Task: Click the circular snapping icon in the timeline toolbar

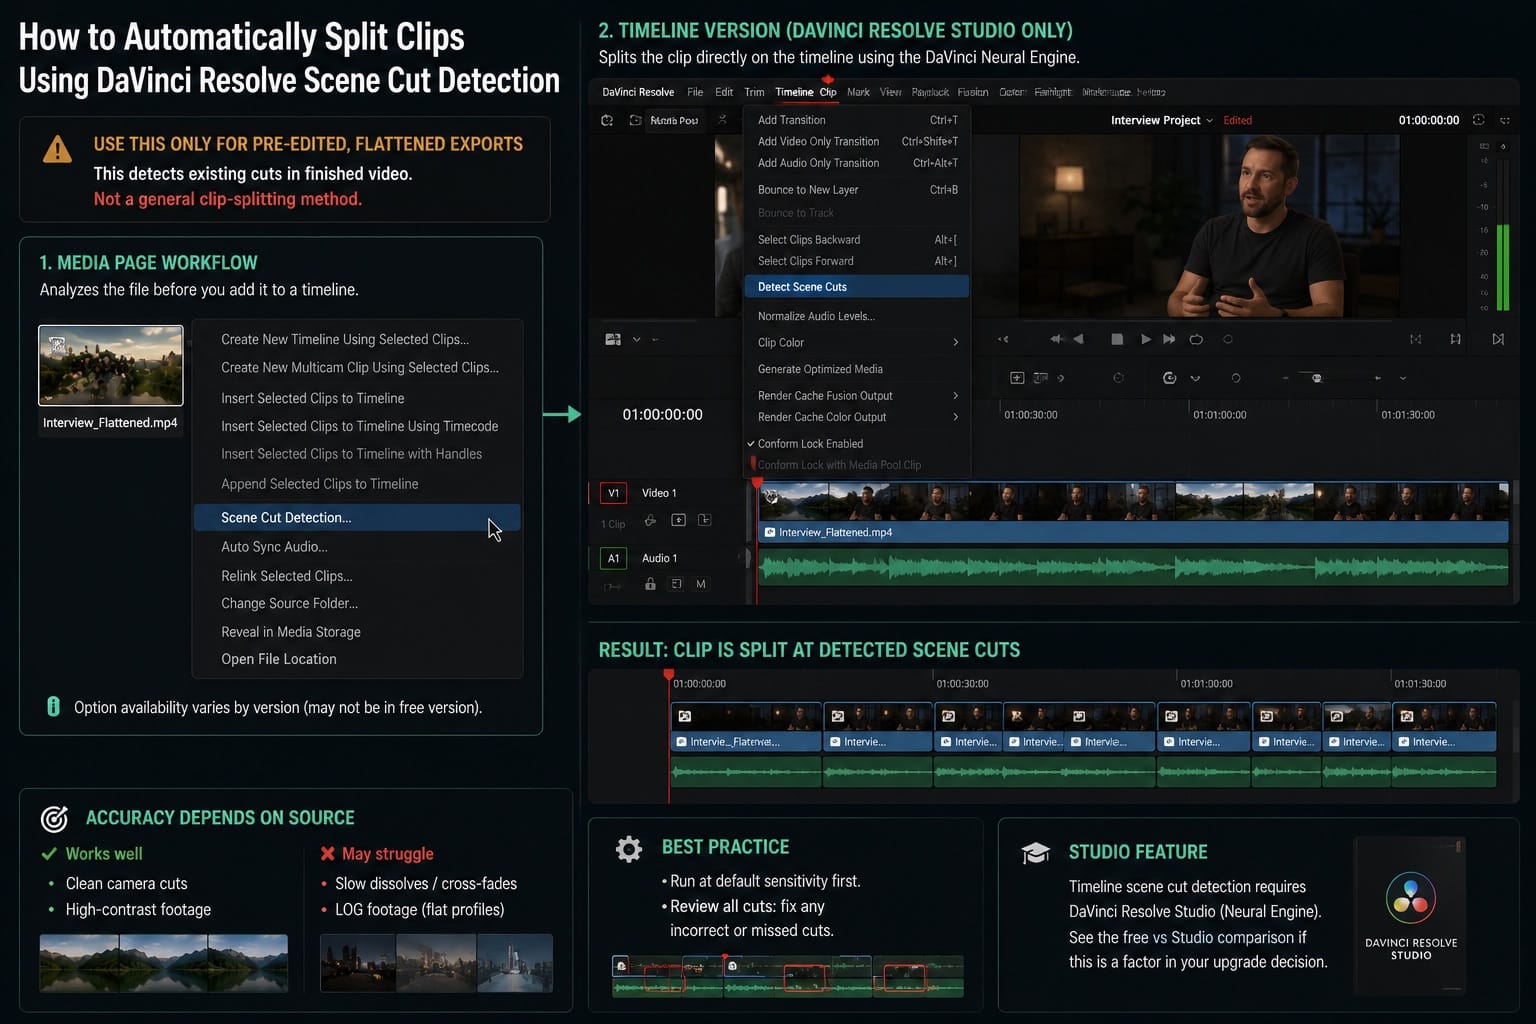Action: (1169, 378)
